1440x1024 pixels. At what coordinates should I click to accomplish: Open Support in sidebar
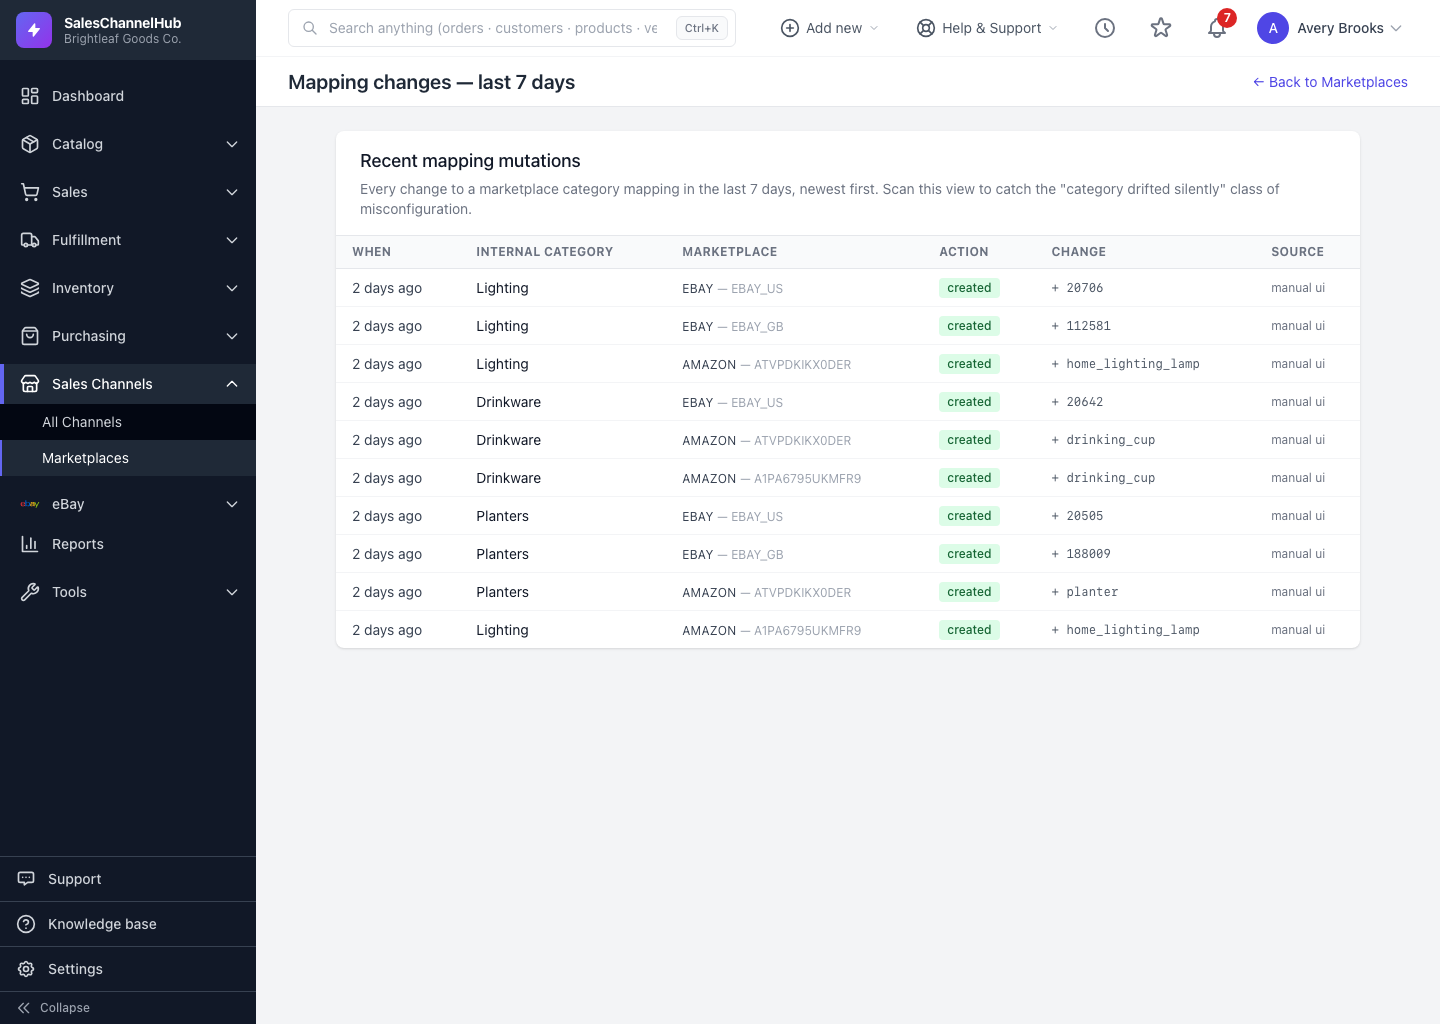(128, 879)
